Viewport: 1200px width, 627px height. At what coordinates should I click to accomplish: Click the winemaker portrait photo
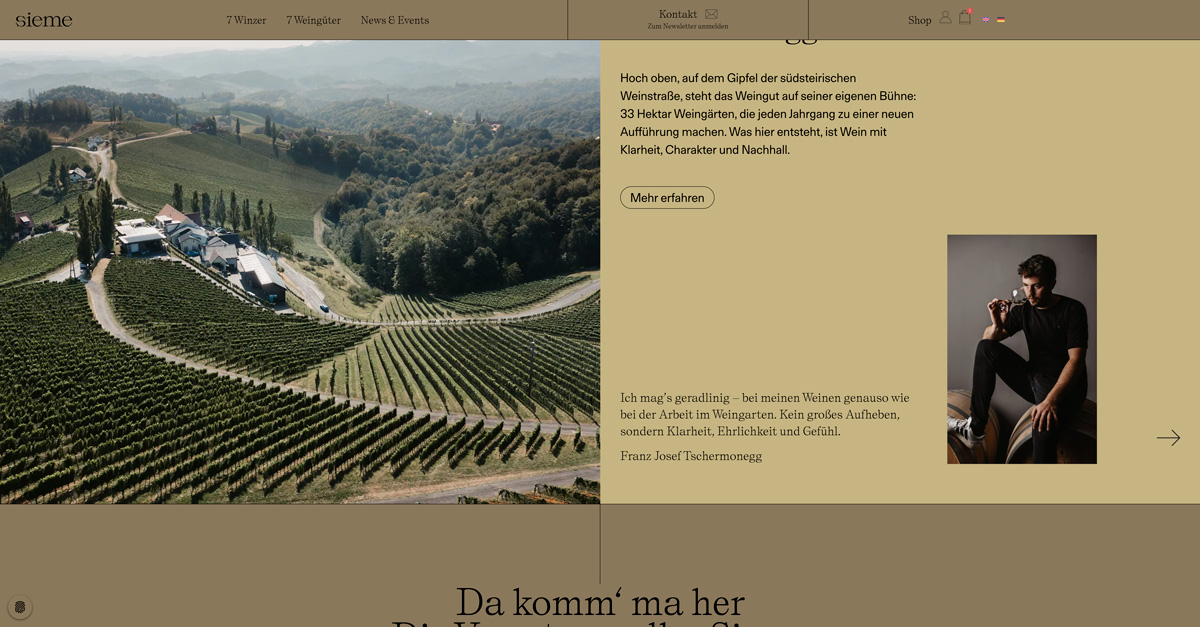1022,349
